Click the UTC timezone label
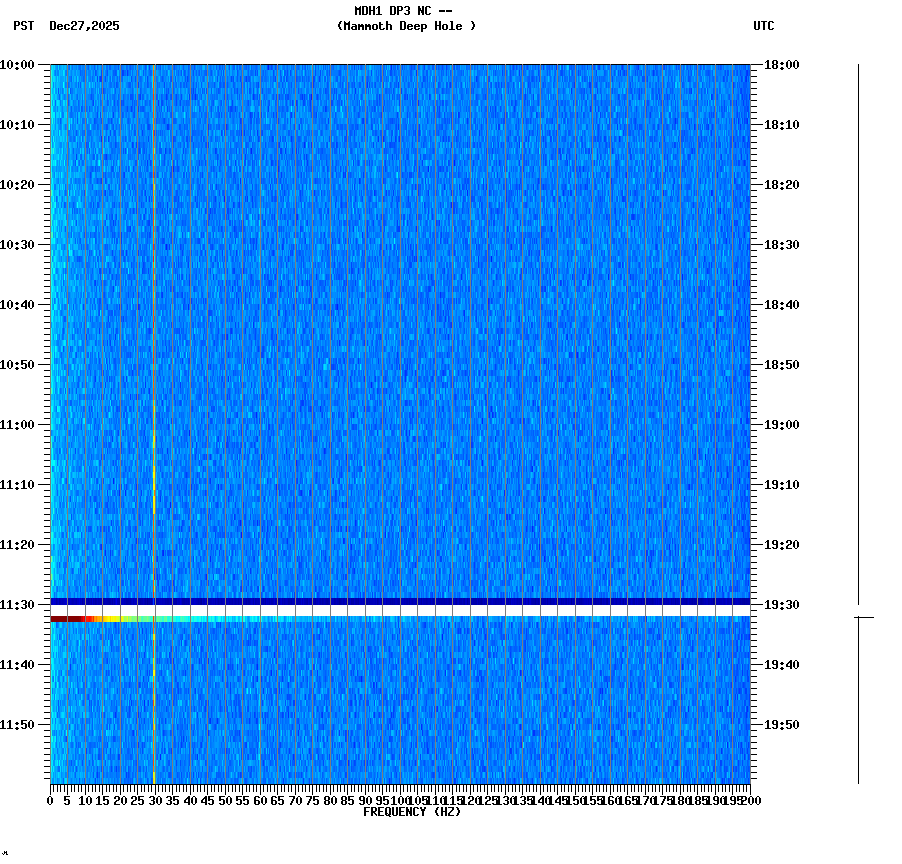Screen dimensions: 902x864 coord(765,27)
